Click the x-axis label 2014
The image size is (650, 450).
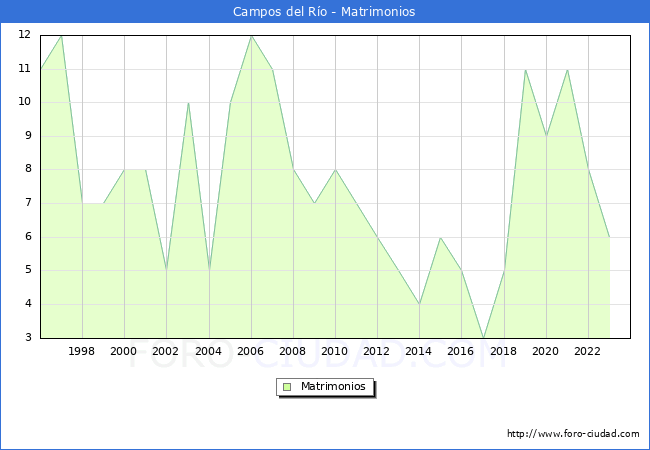[x=419, y=351]
